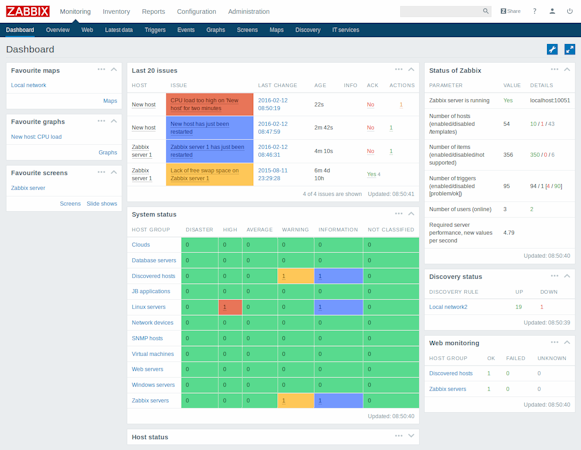Click the dashboard configure wrench button
The height and width of the screenshot is (450, 581).
point(552,49)
